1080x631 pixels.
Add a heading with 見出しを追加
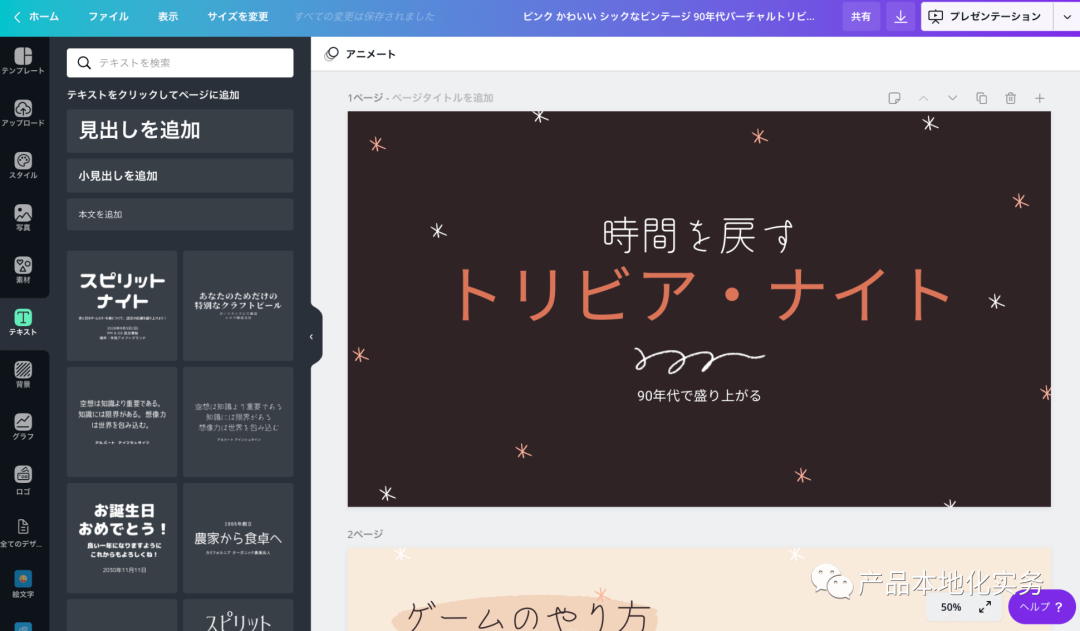180,131
